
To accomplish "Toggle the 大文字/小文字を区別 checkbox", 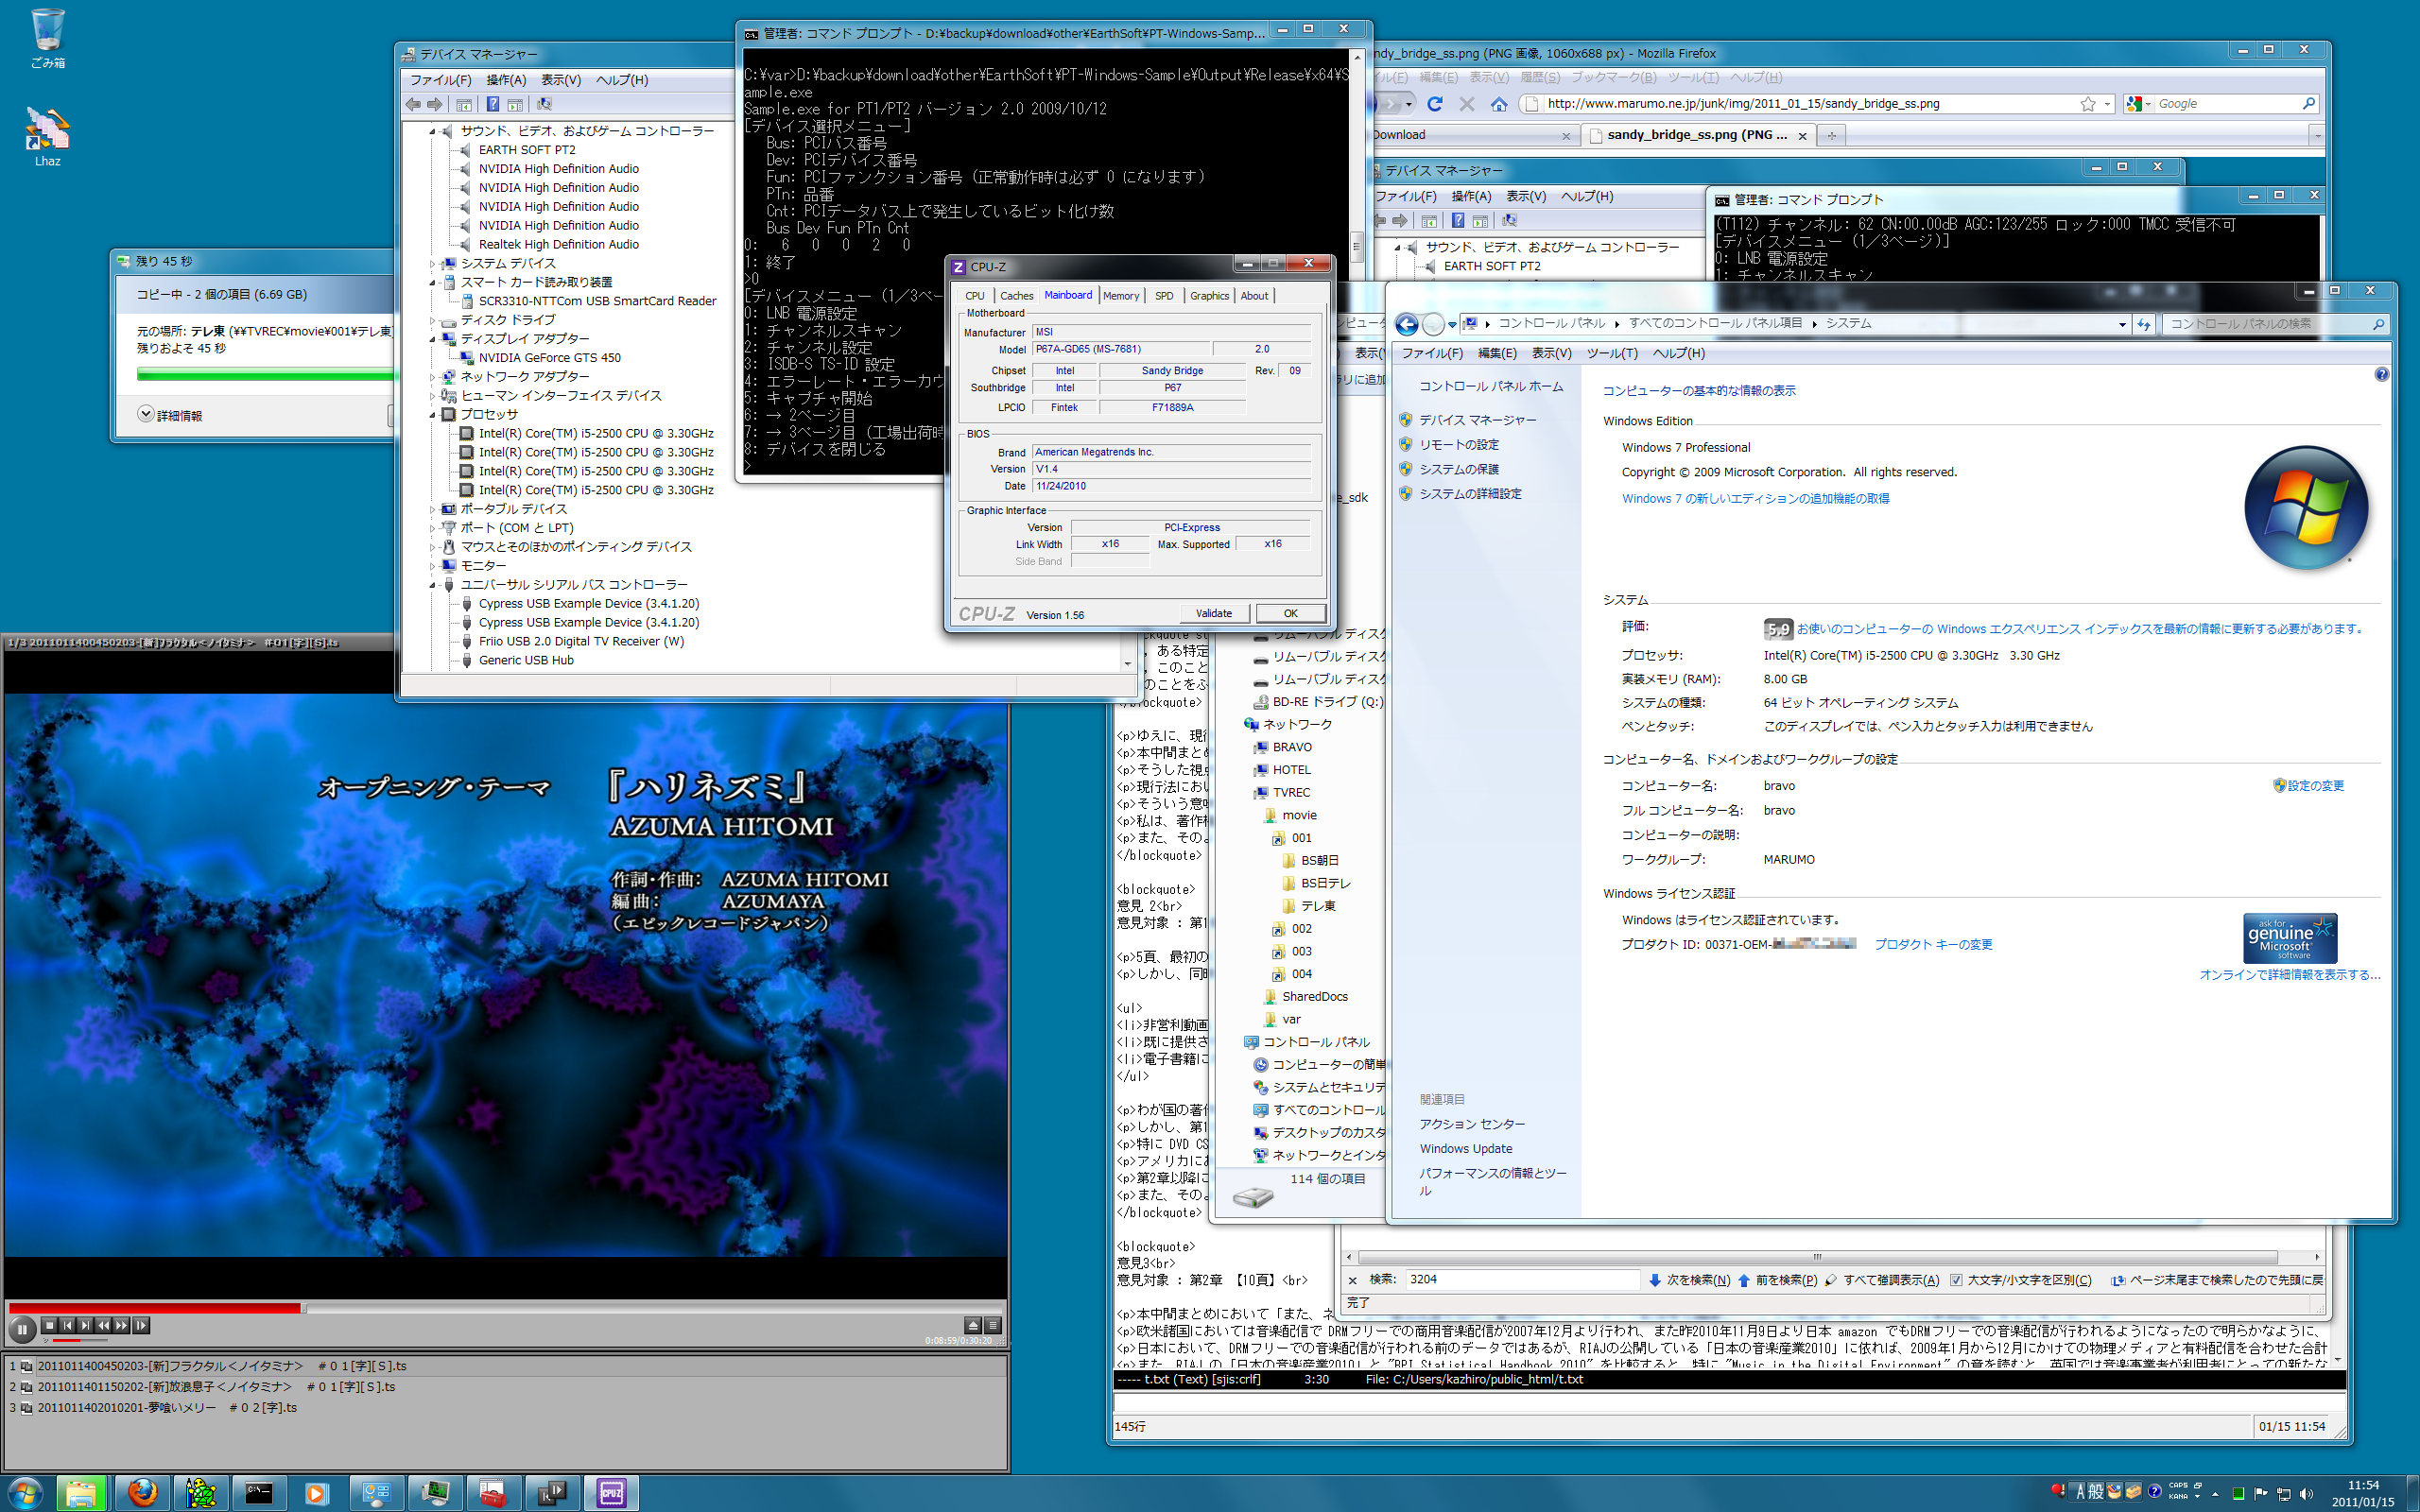I will pyautogui.click(x=1957, y=1280).
